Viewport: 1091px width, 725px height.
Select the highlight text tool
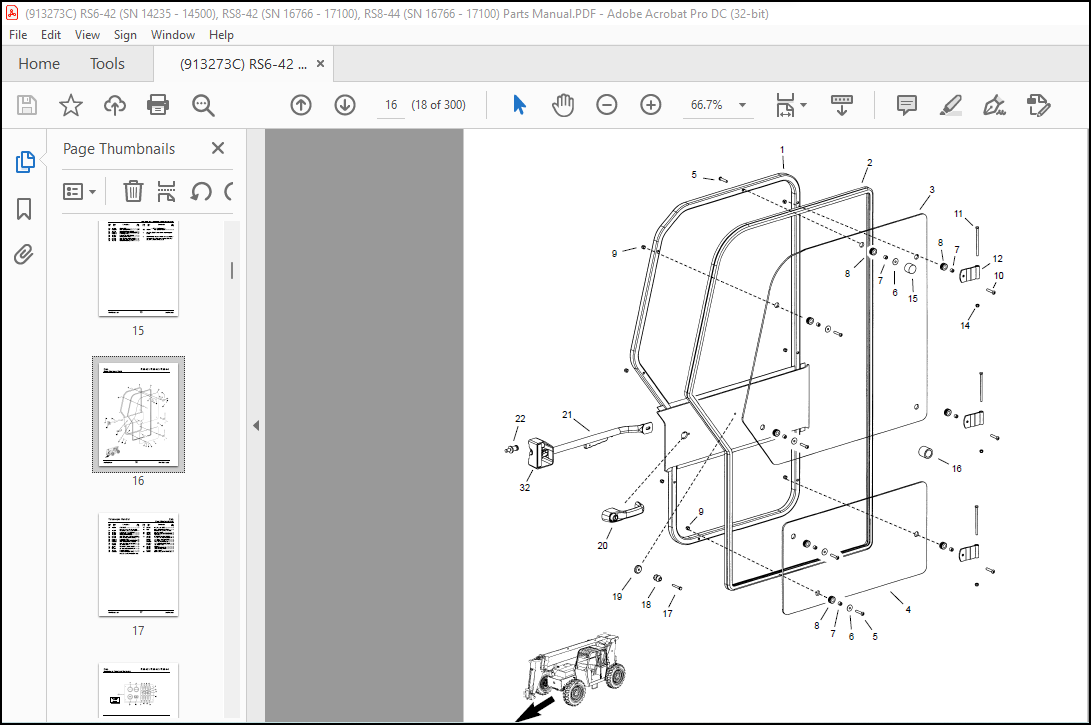(x=950, y=105)
